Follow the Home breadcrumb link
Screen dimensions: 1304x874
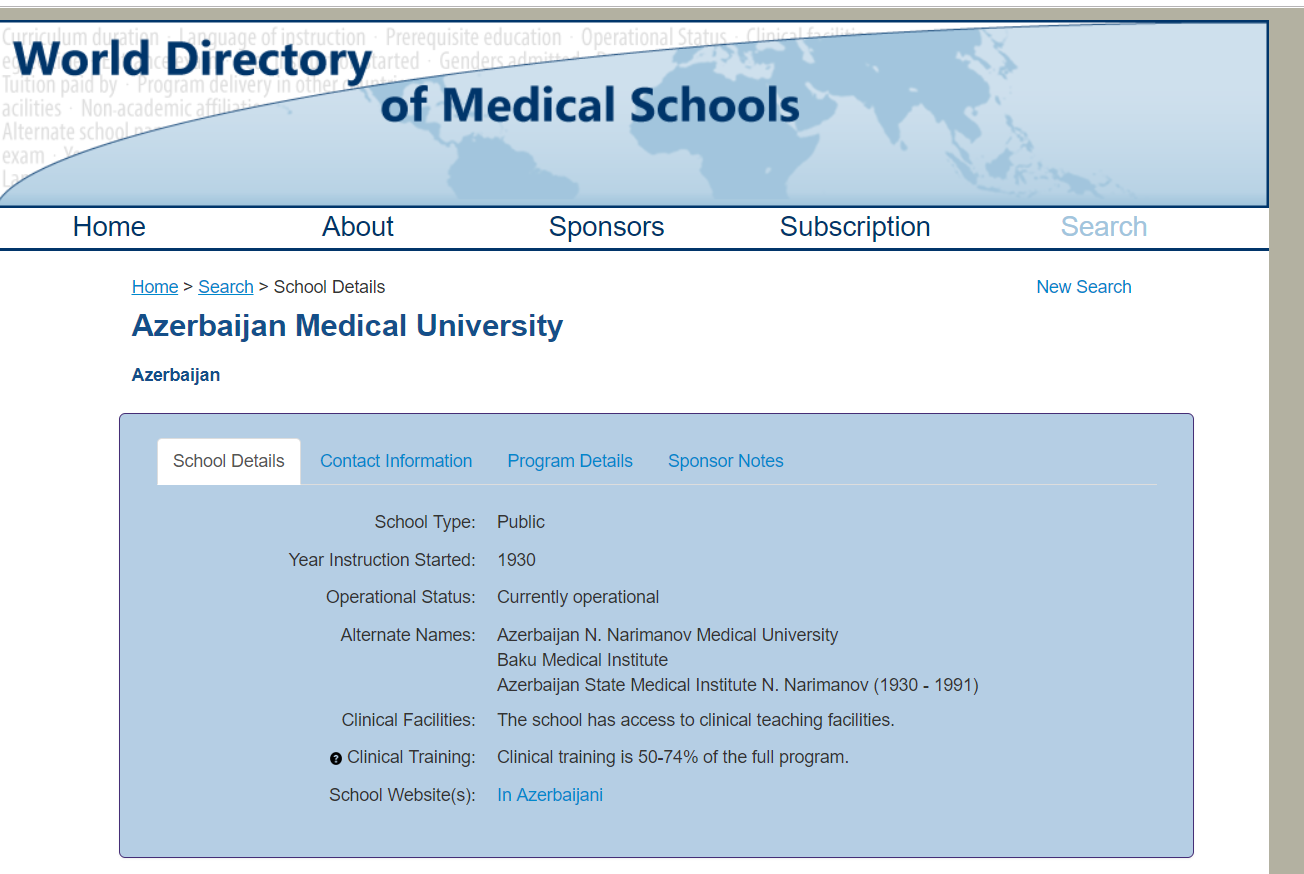click(154, 287)
